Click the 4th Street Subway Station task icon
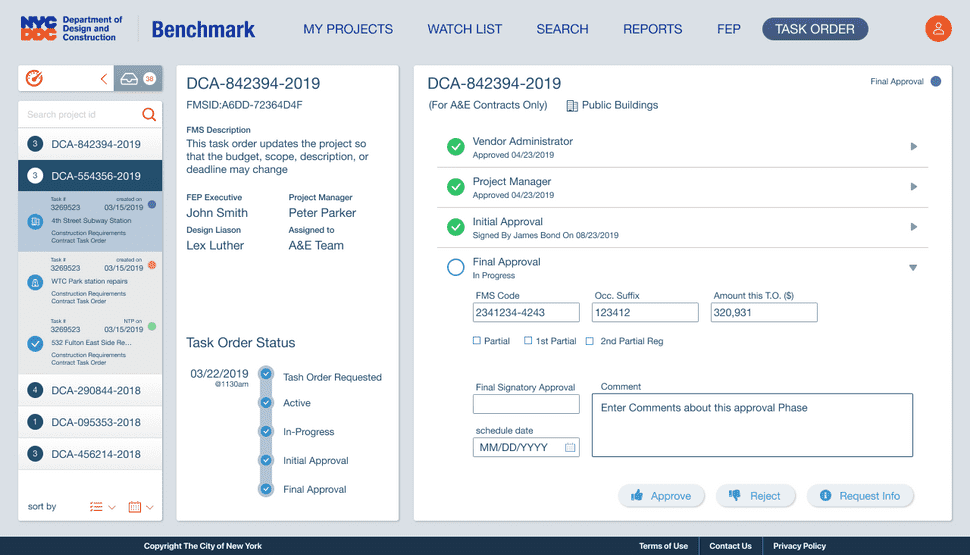This screenshot has height=555, width=970. (x=35, y=221)
